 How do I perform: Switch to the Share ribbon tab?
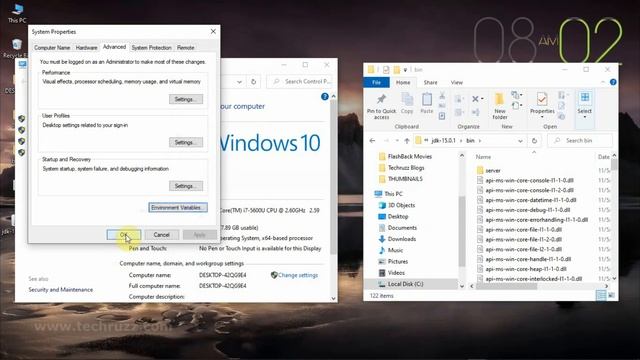430,82
